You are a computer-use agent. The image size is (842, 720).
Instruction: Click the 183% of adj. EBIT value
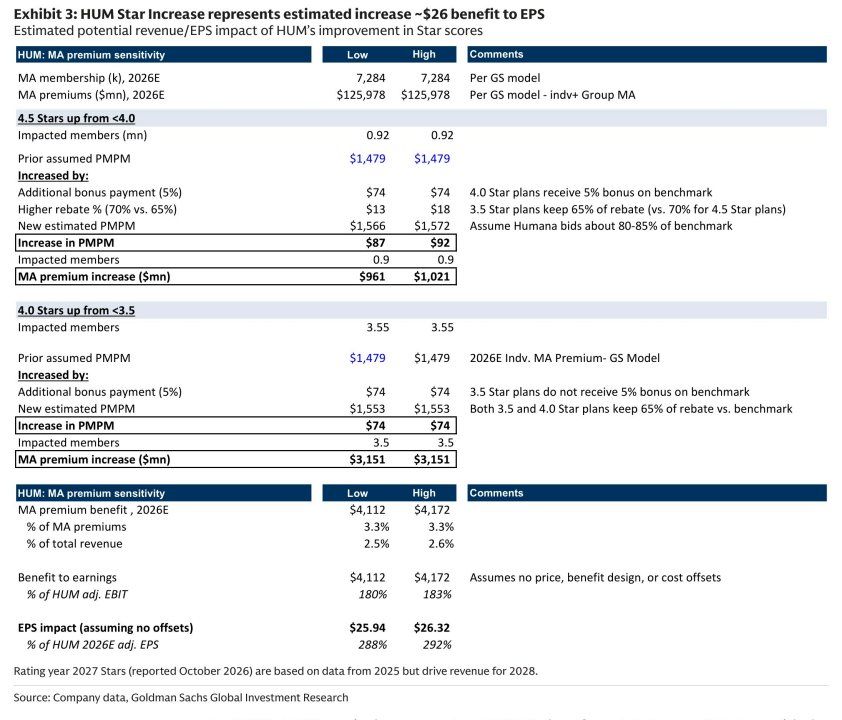click(438, 594)
